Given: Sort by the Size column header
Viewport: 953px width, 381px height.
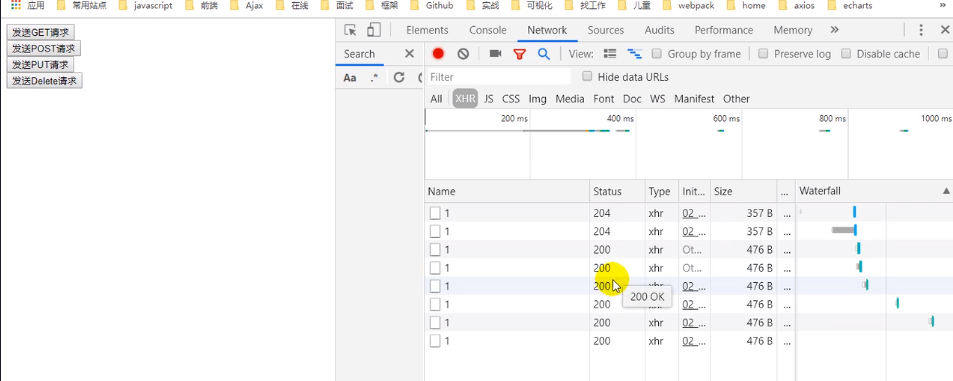Looking at the screenshot, I should [744, 191].
